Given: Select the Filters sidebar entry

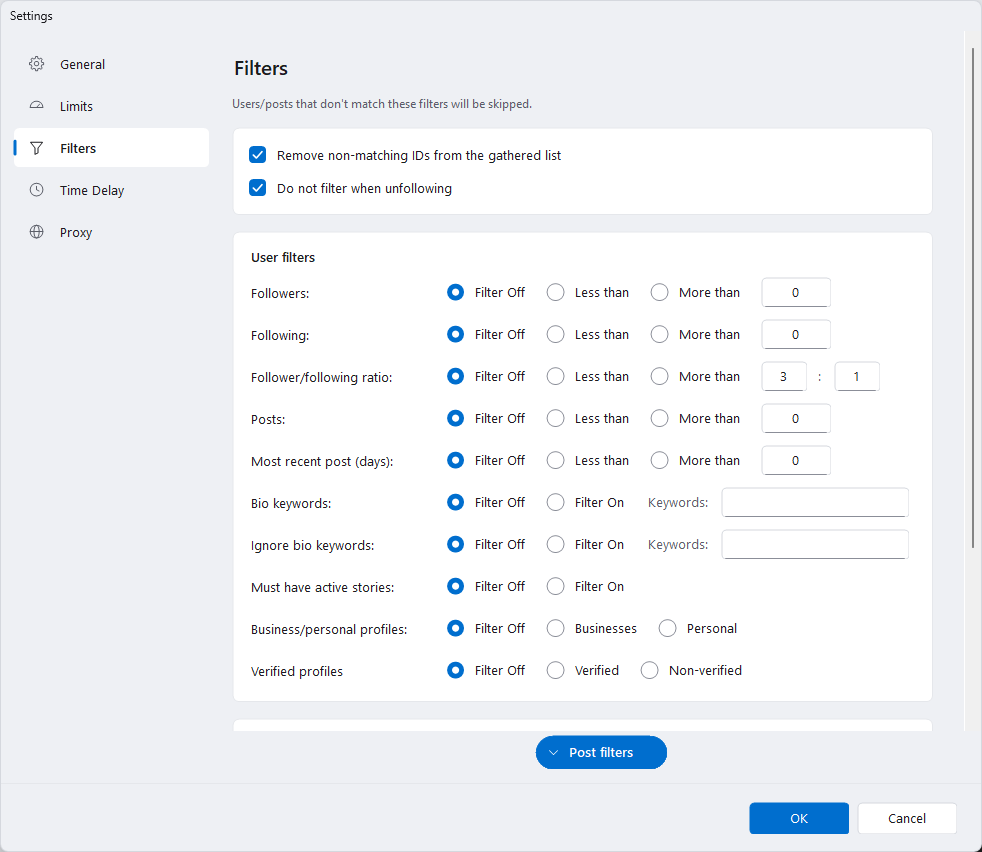Looking at the screenshot, I should coord(111,148).
